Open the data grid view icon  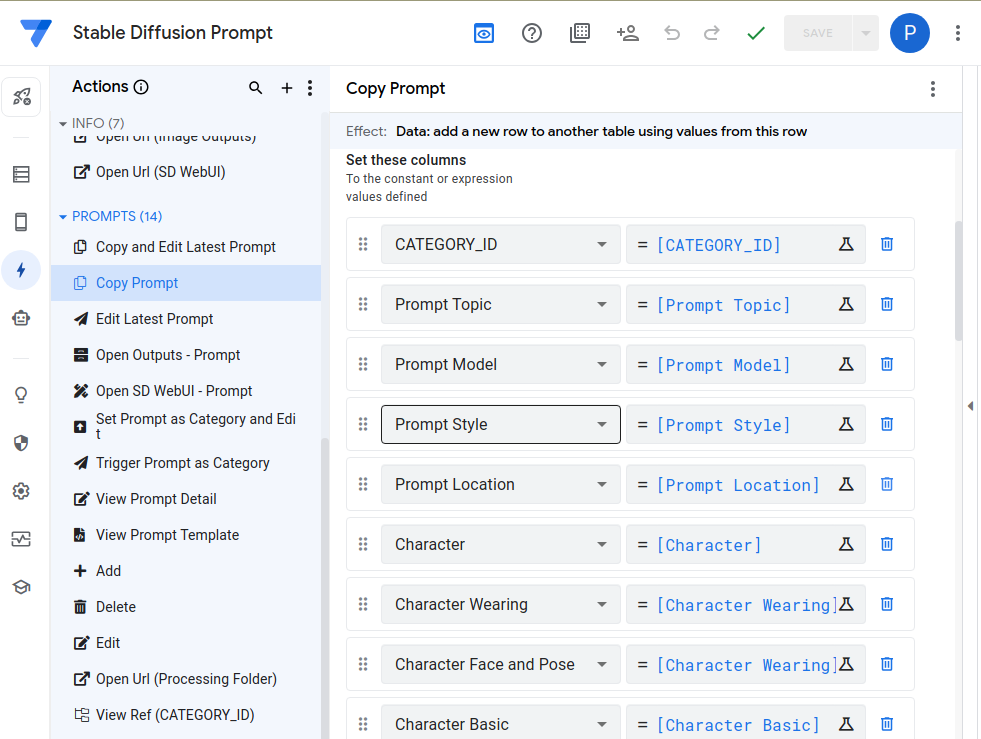coord(580,33)
